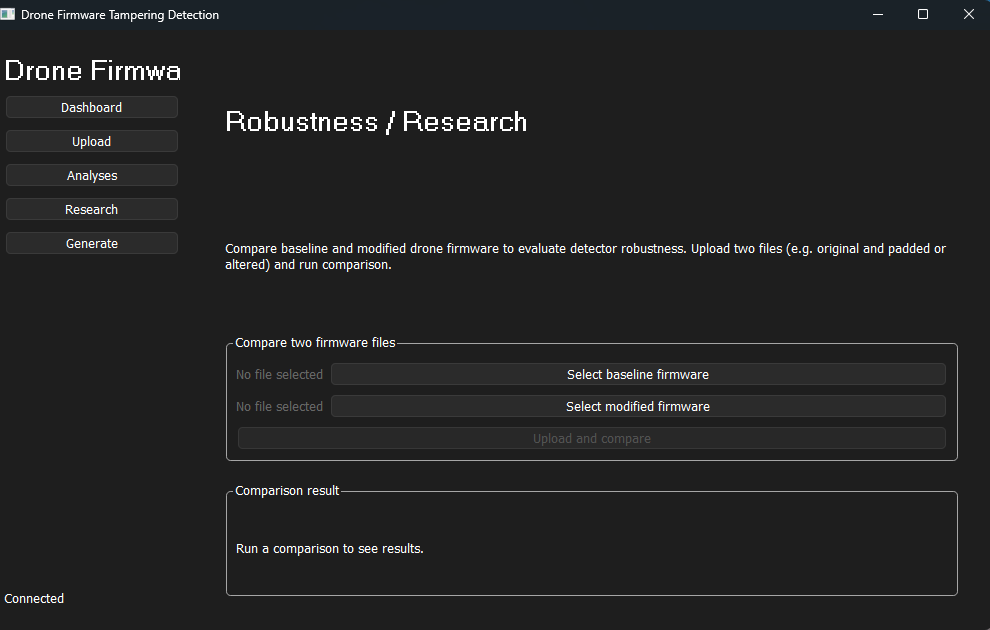Screen dimensions: 990x630
Task: Click the Connected status indicator
Action: click(33, 598)
